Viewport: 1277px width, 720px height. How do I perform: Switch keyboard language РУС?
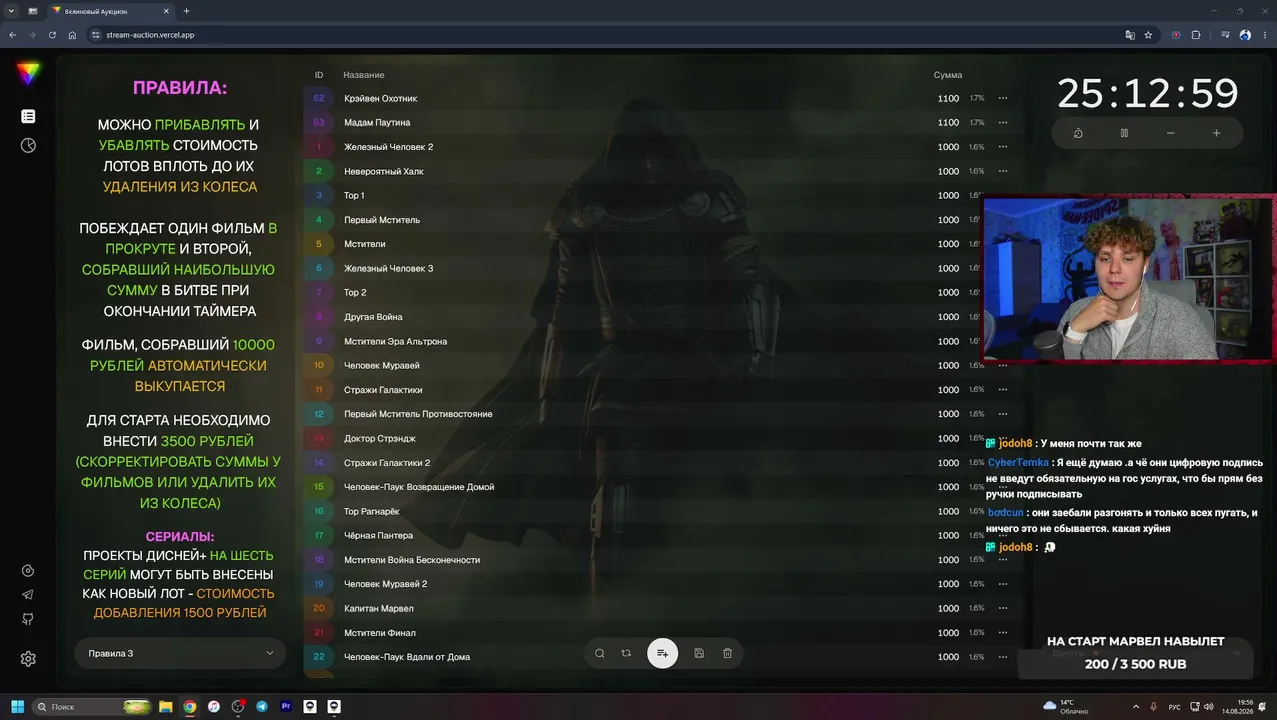click(1176, 706)
